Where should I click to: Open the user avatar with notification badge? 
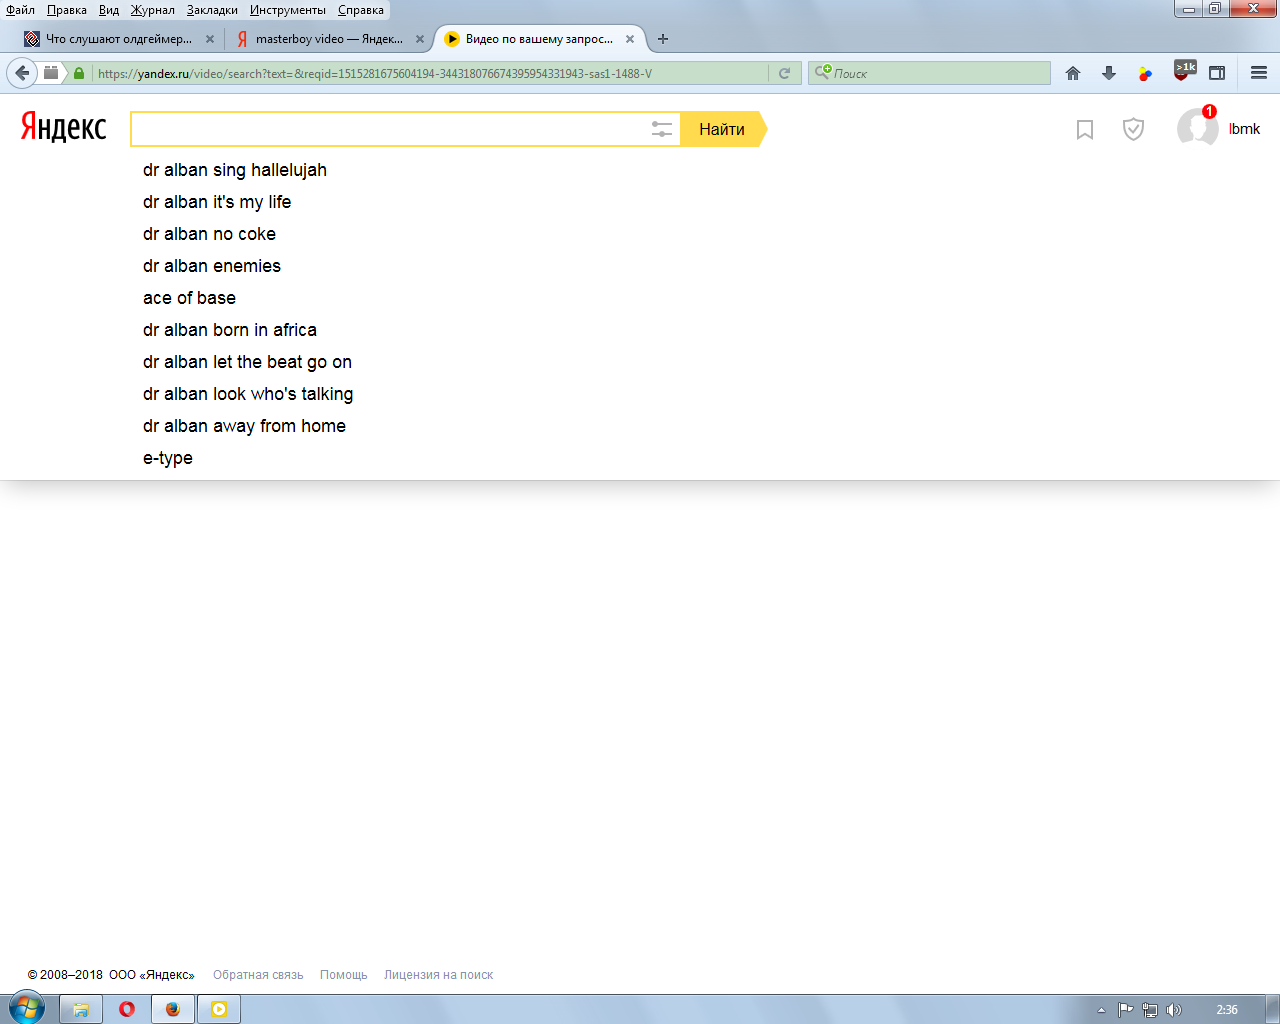click(1197, 127)
